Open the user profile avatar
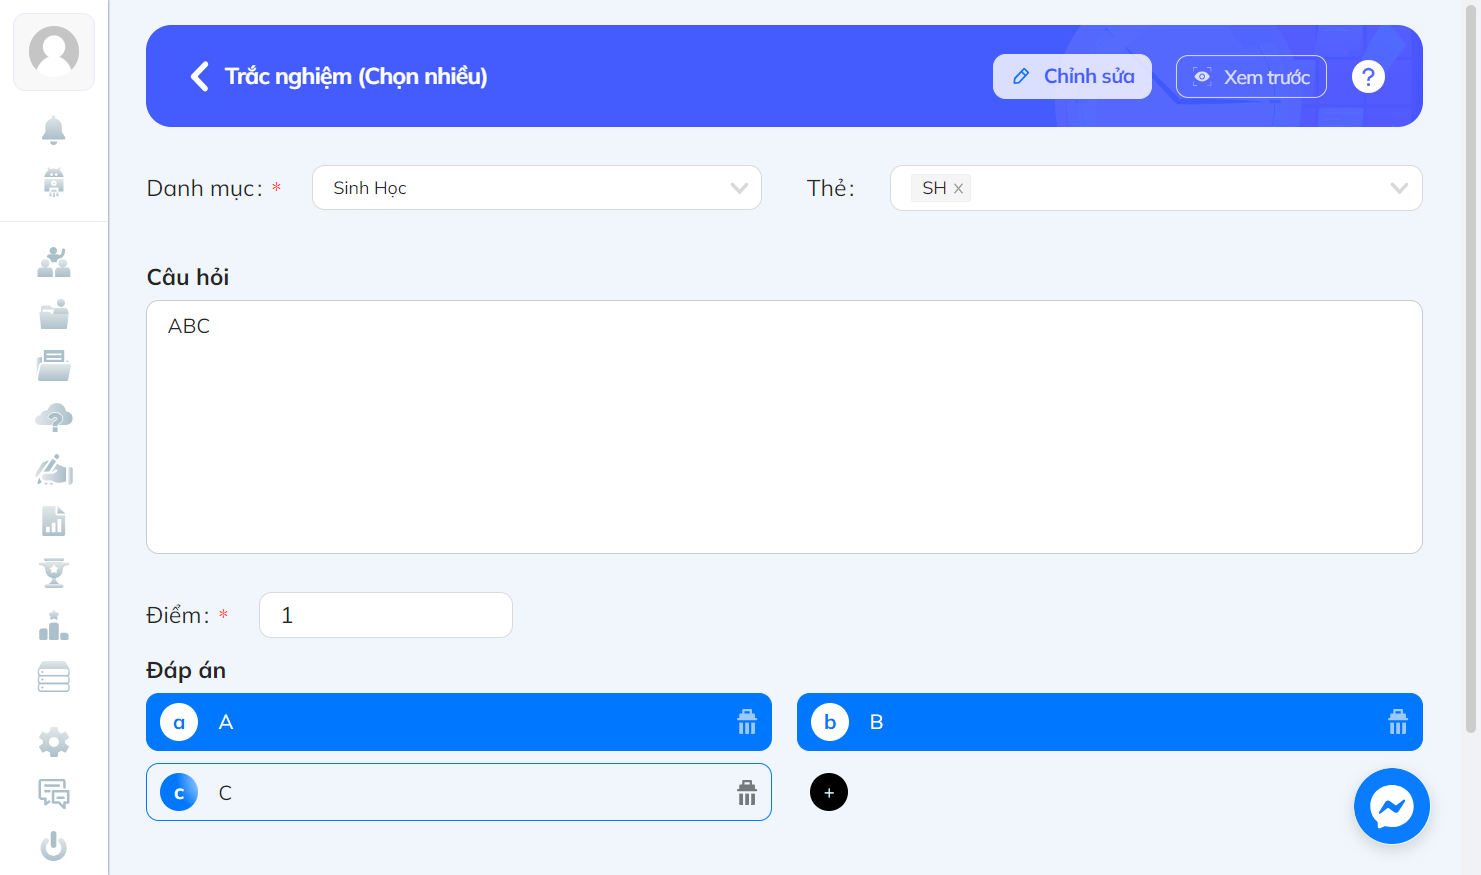This screenshot has width=1481, height=875. coord(54,52)
